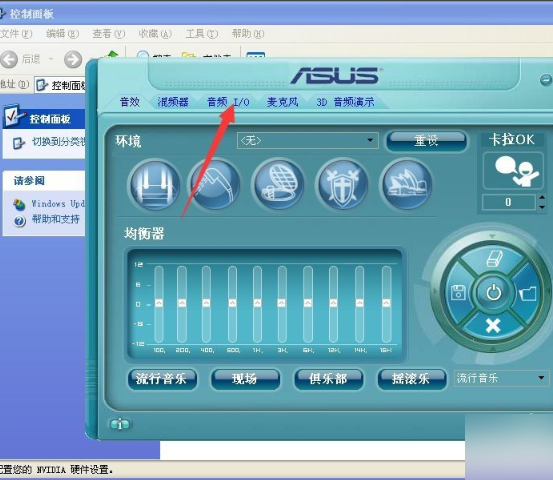Click the 3K equalizer slider
Screen dimensions: 553x480
pos(282,304)
